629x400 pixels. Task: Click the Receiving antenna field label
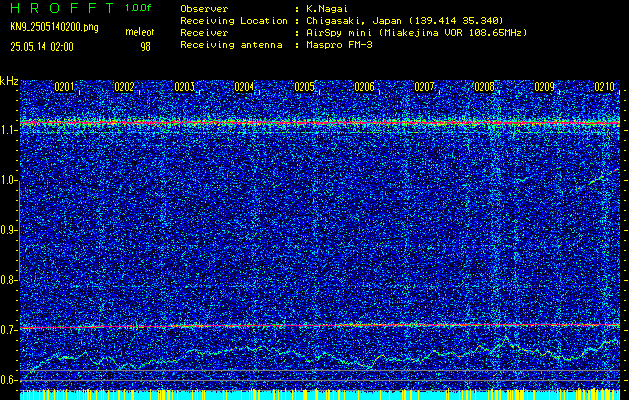point(231,45)
